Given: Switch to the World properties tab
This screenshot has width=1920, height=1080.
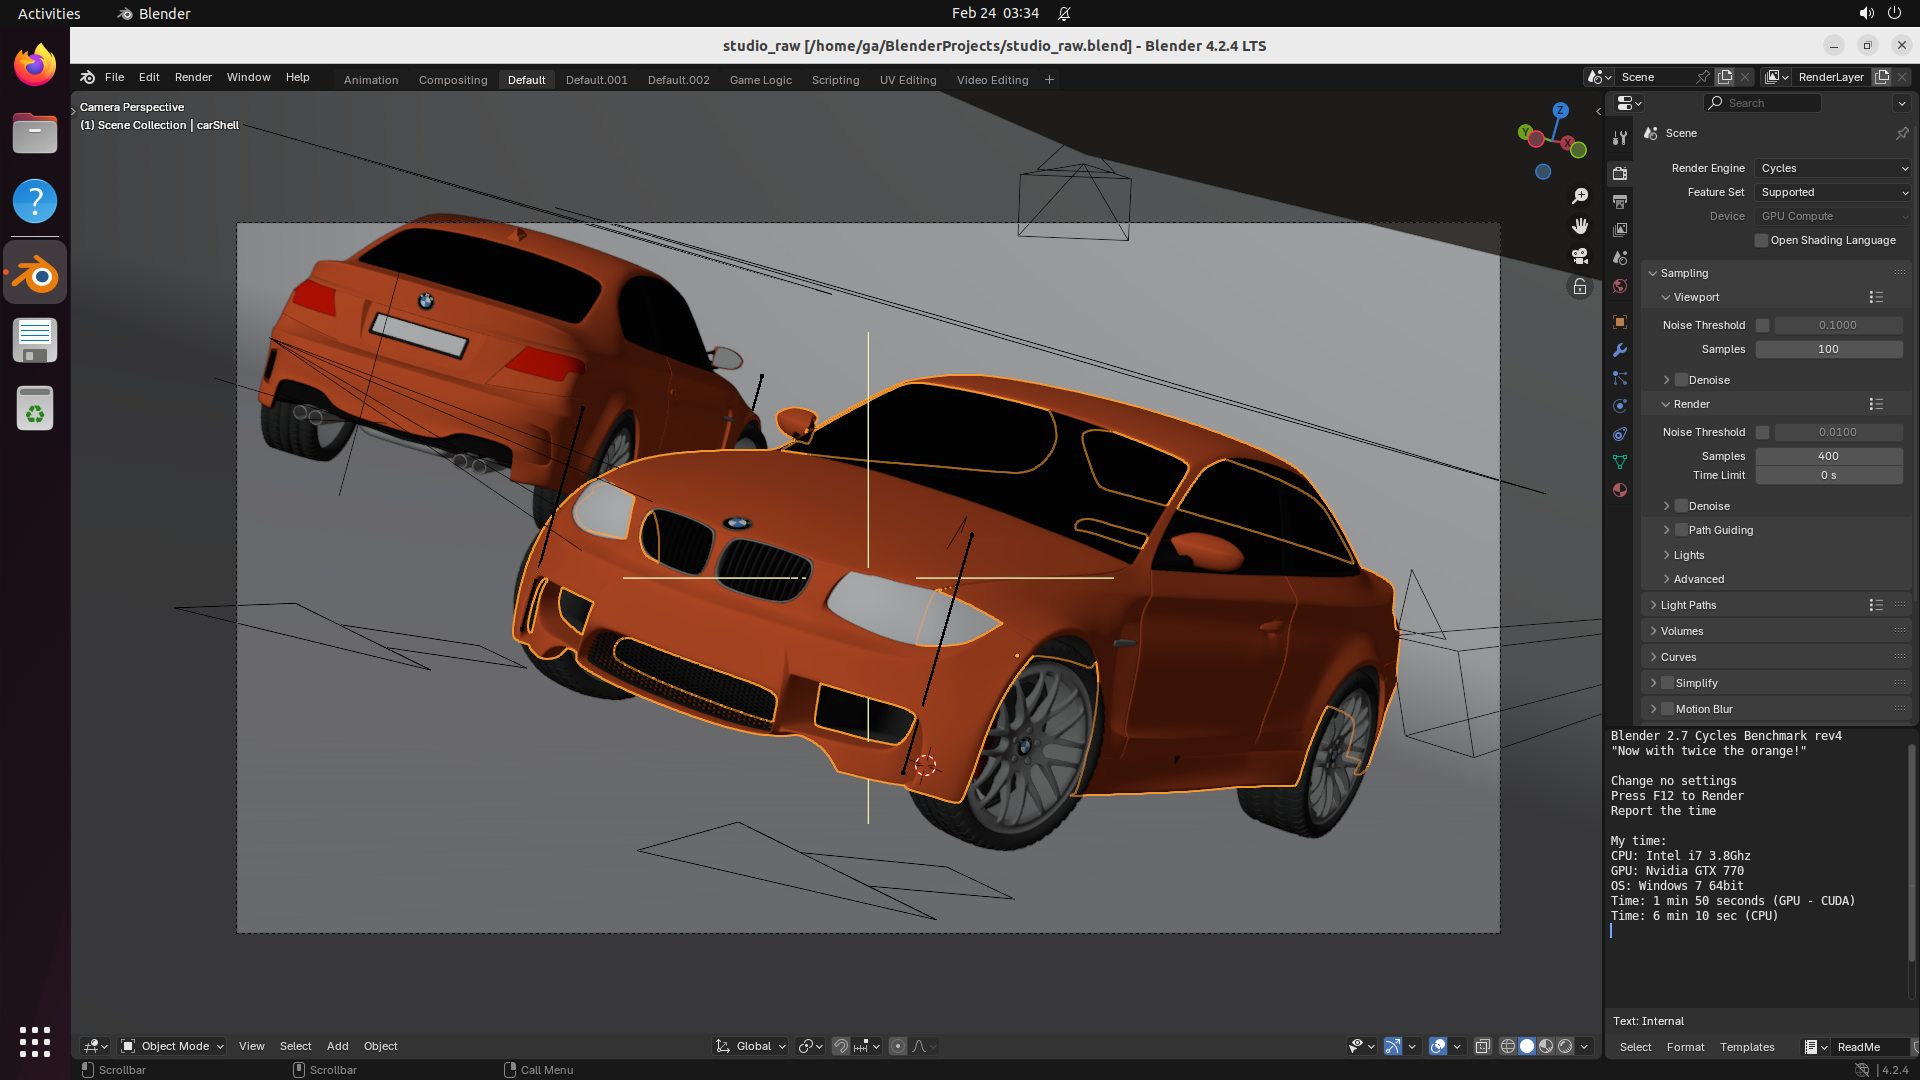Looking at the screenshot, I should point(1620,286).
